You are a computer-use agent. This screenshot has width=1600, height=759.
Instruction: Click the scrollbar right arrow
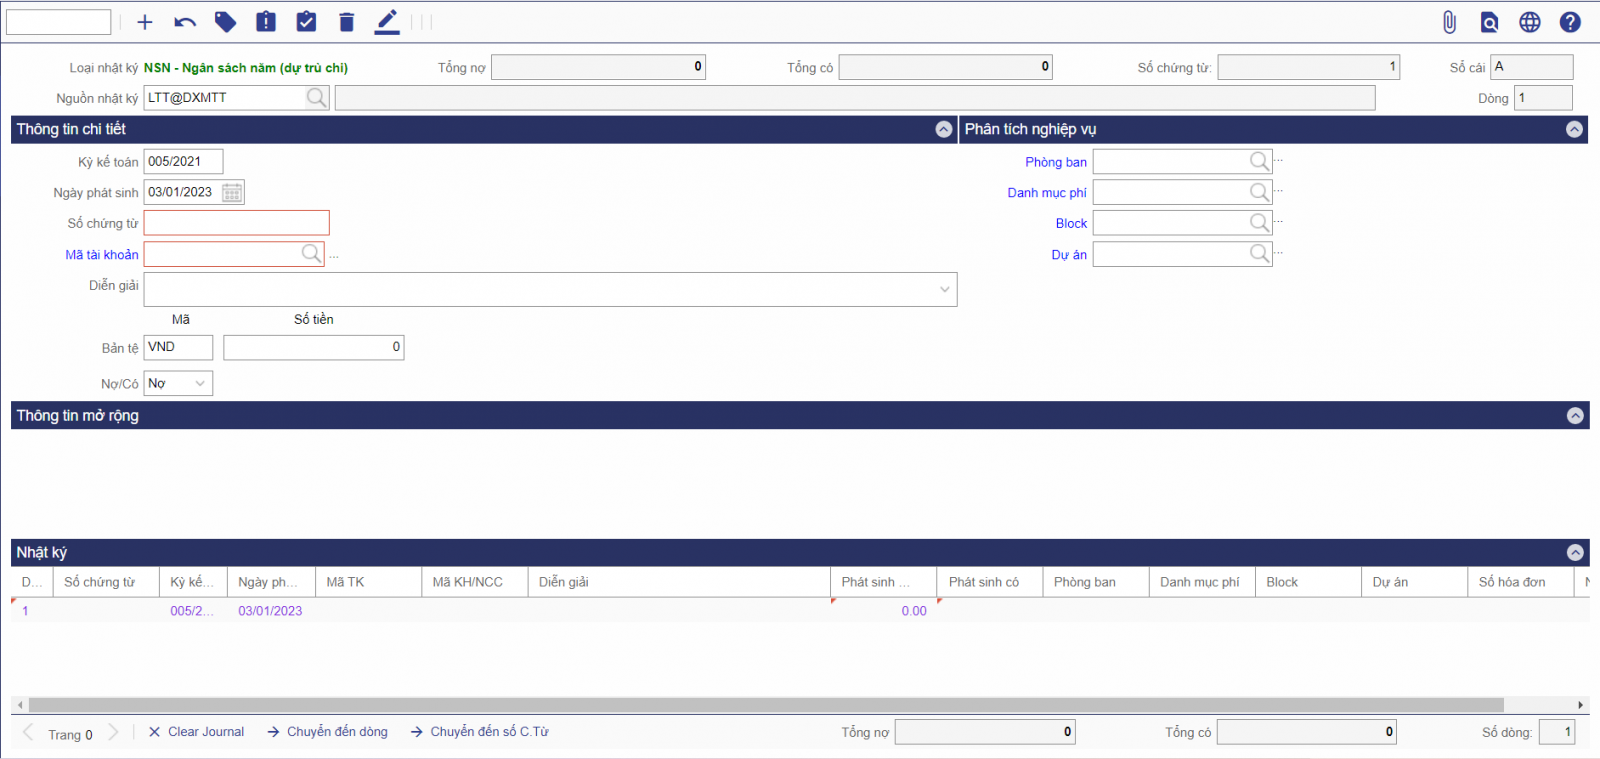[x=1580, y=705]
